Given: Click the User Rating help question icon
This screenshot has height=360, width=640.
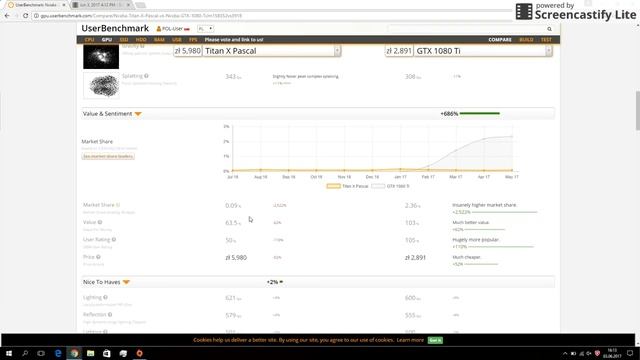Looking at the screenshot, I should (114, 240).
